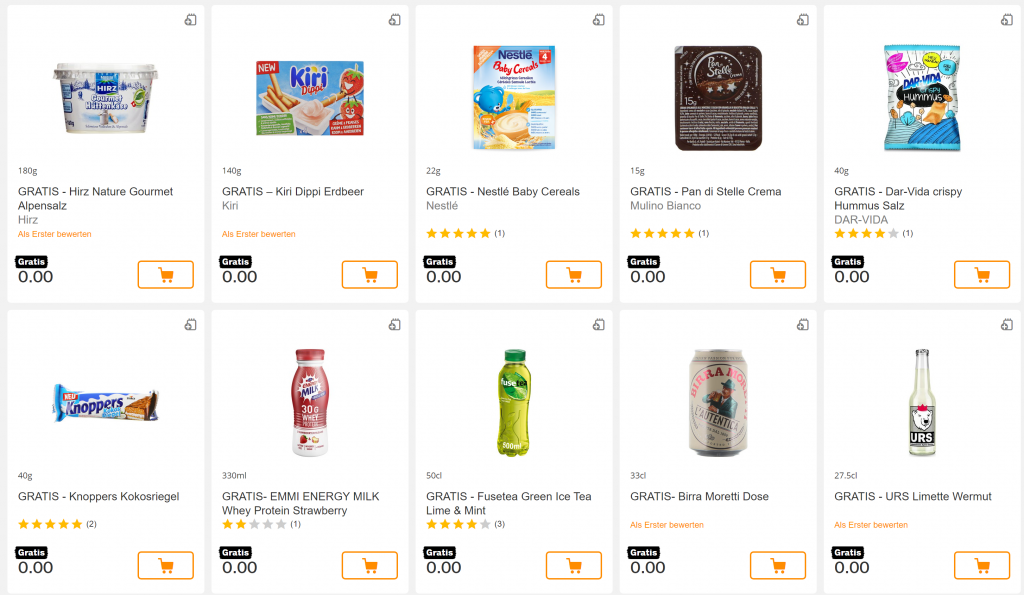Click cart button for Kiri Dippi Erdbeer
Image resolution: width=1024 pixels, height=595 pixels.
pos(369,274)
